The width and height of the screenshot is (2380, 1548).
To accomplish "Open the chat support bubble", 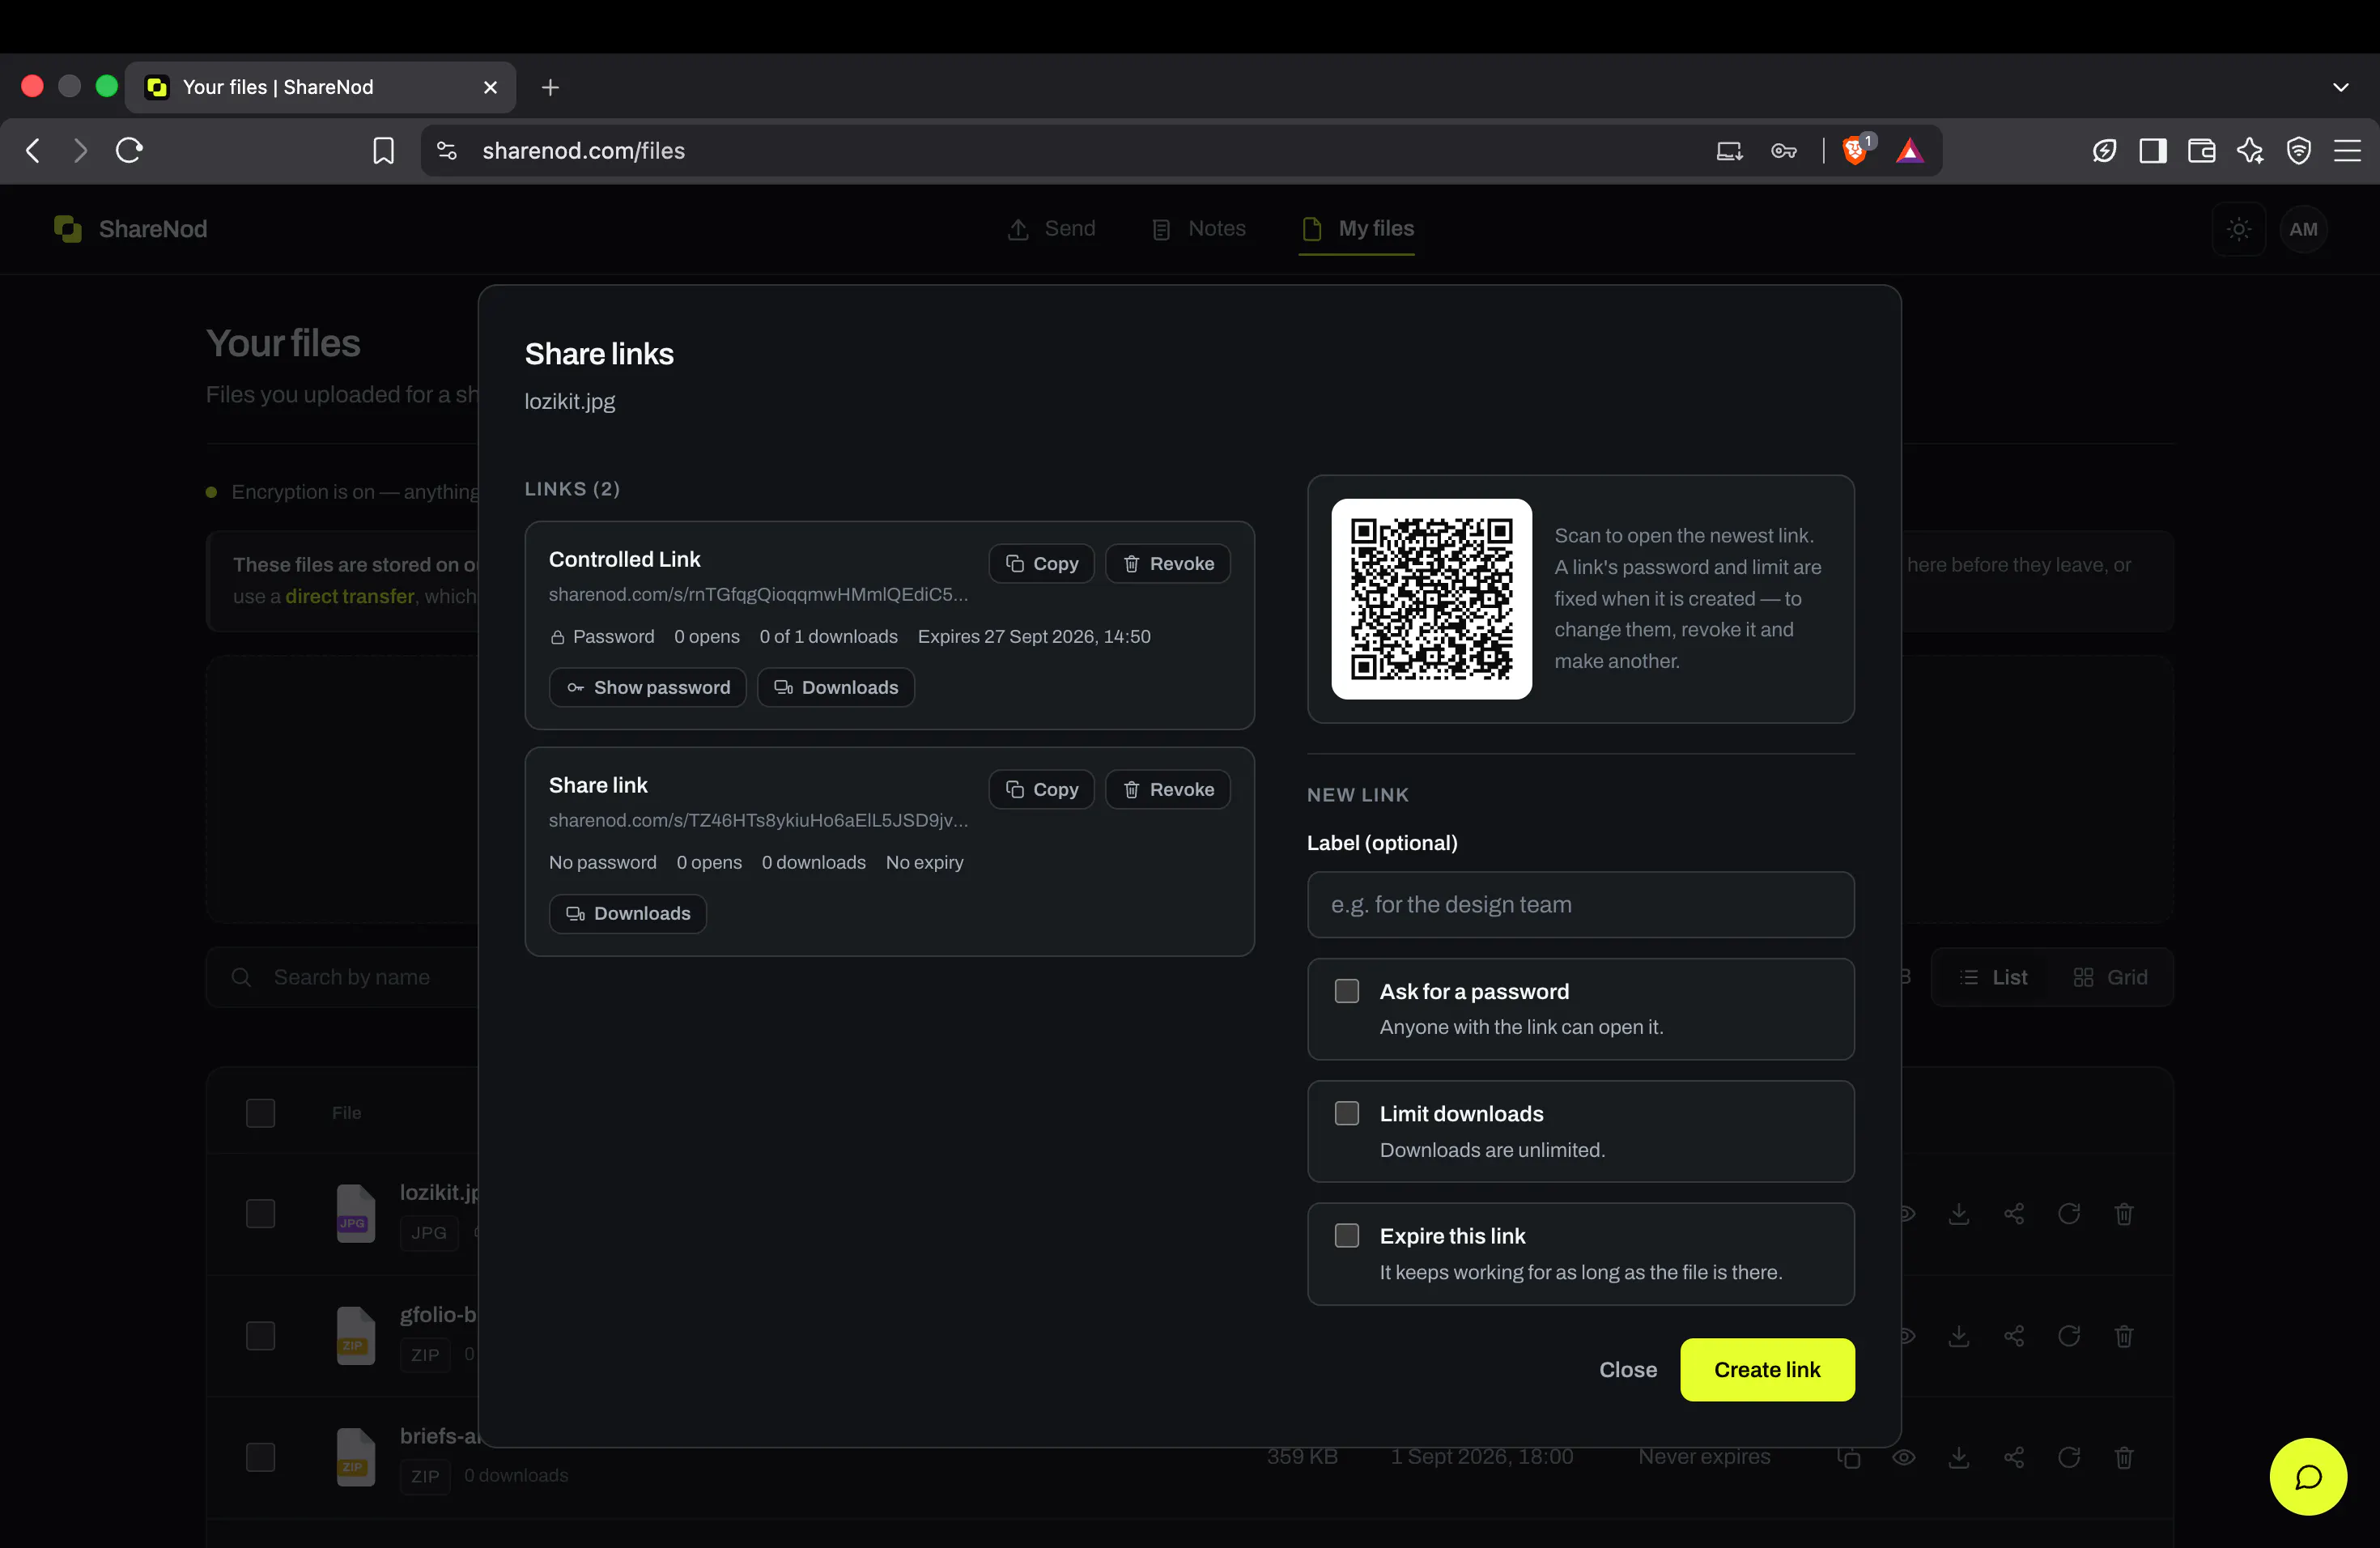I will pos(2307,1476).
